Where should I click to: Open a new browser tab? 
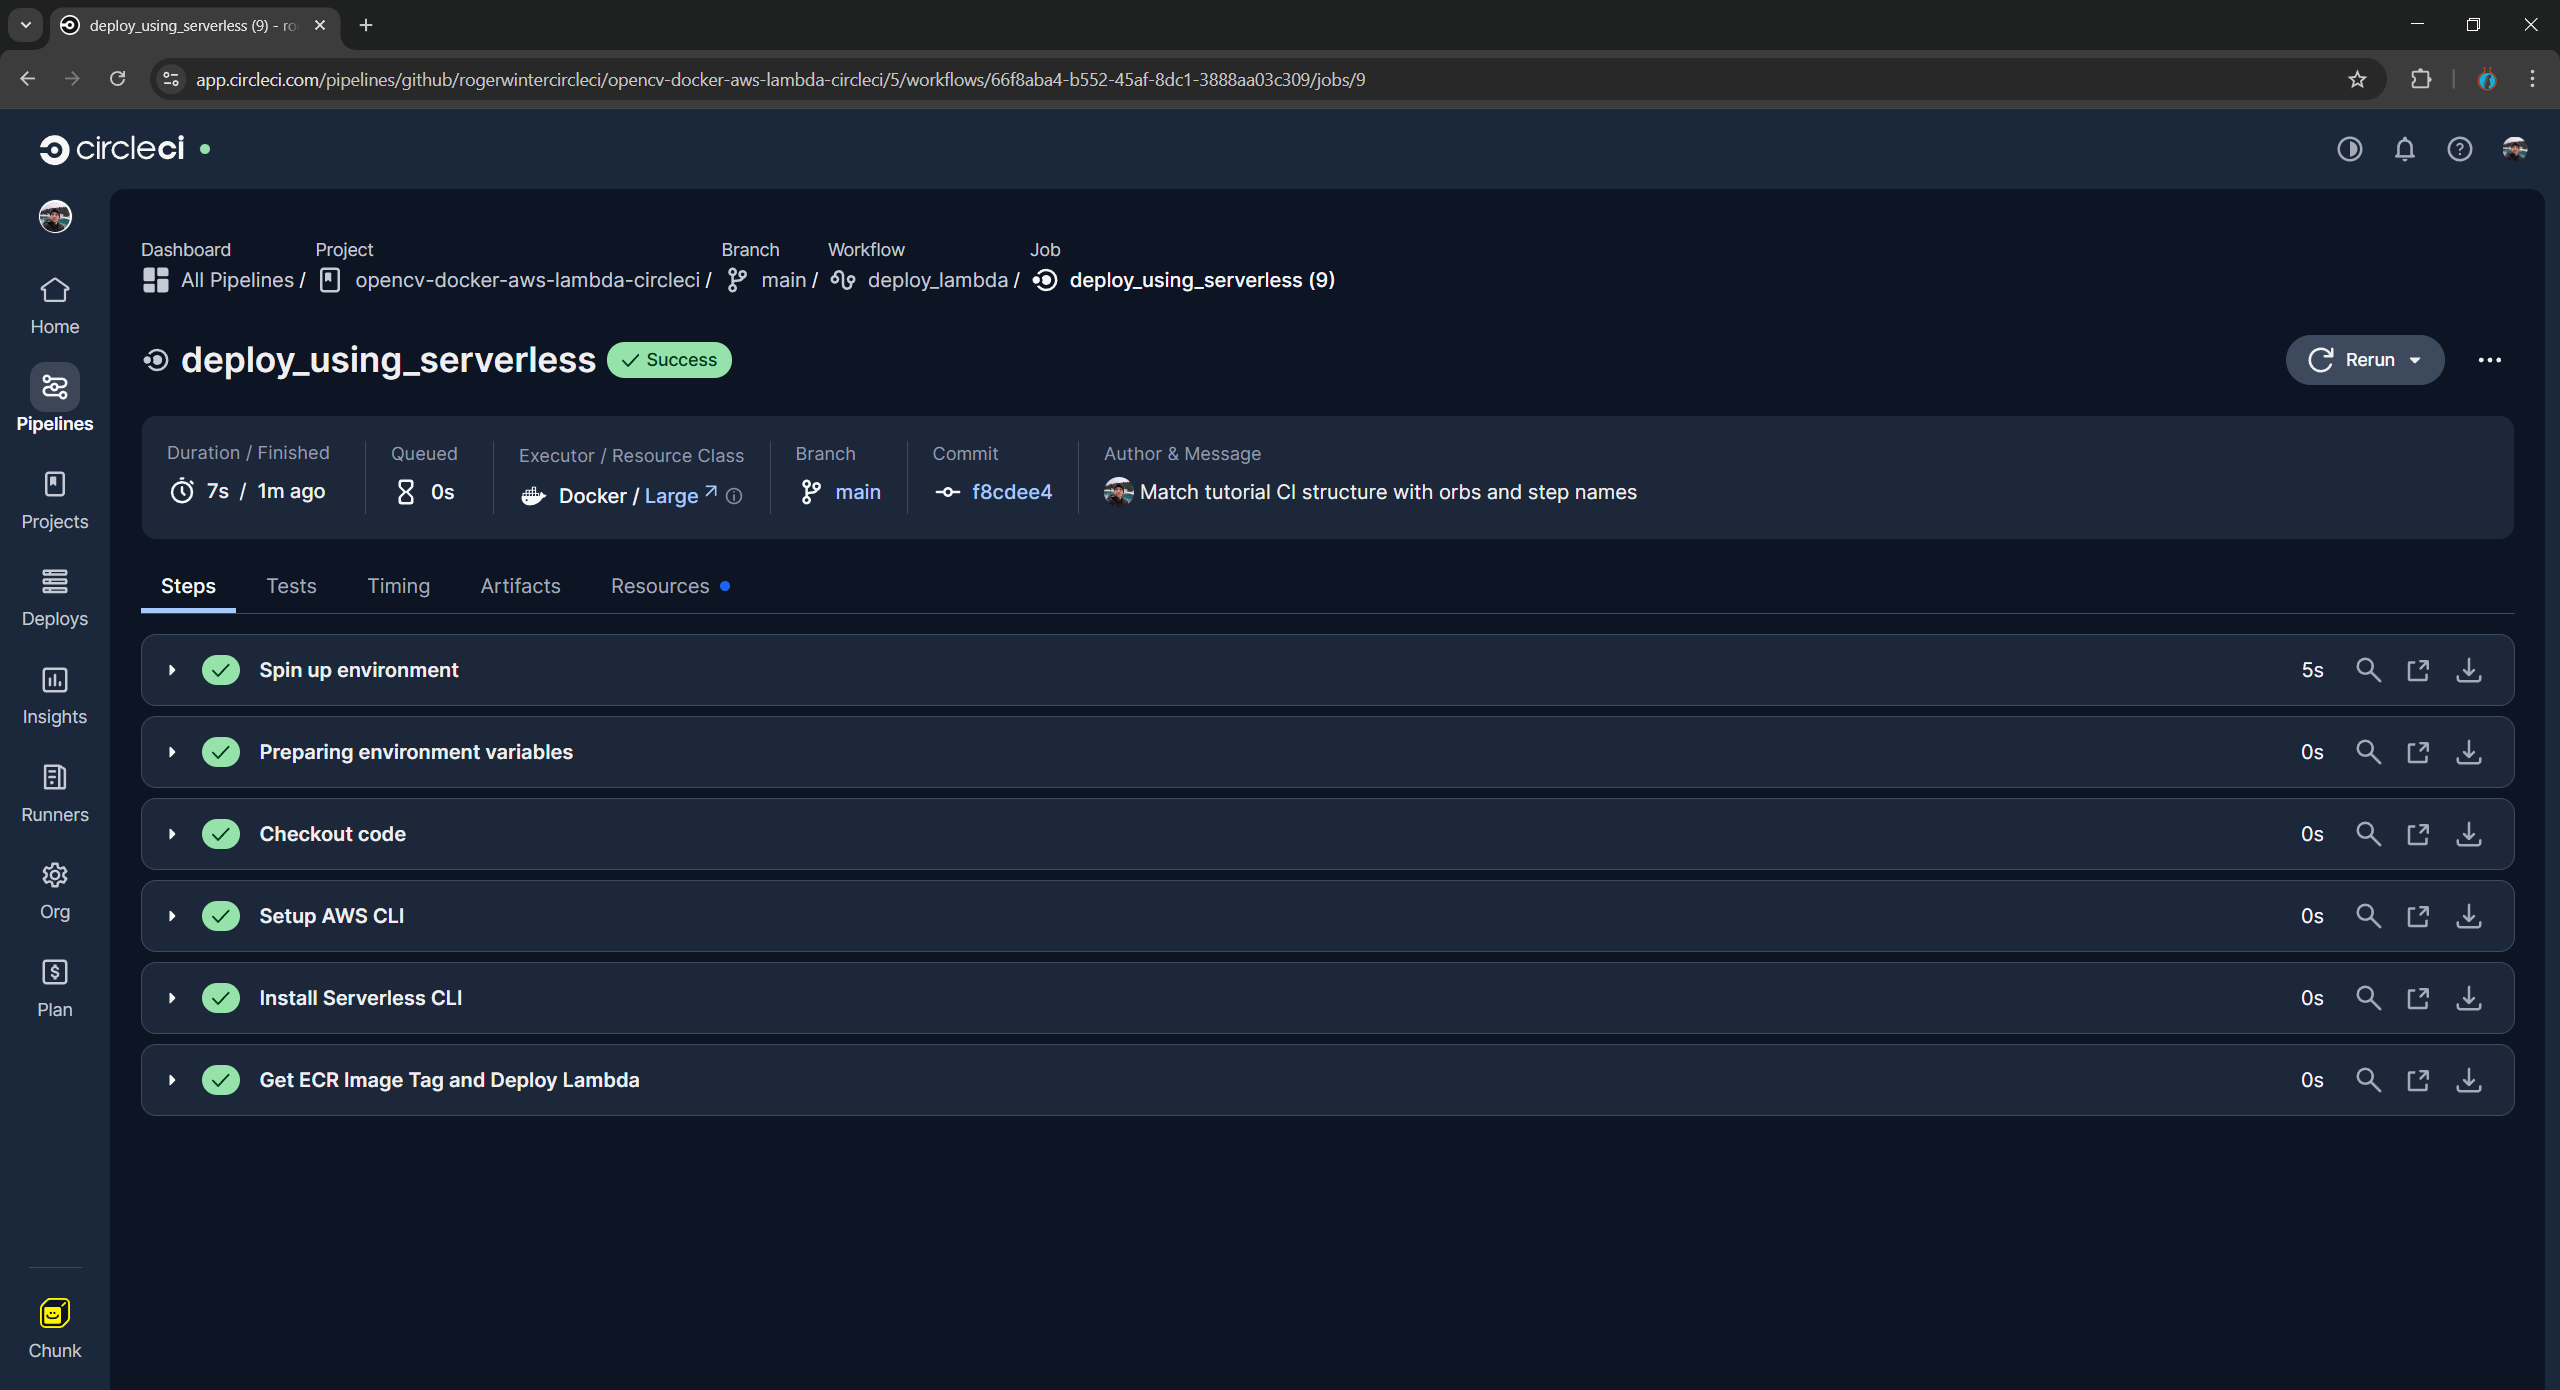click(366, 25)
